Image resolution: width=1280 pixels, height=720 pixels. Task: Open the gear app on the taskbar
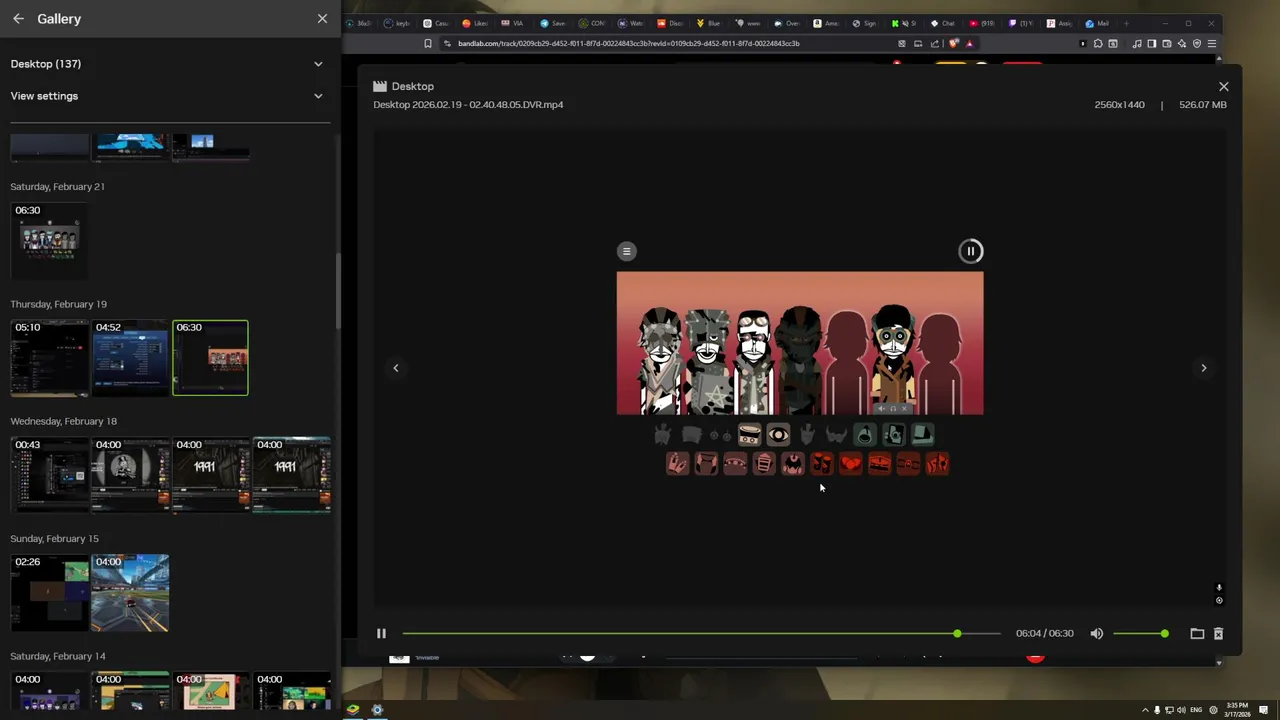point(377,710)
